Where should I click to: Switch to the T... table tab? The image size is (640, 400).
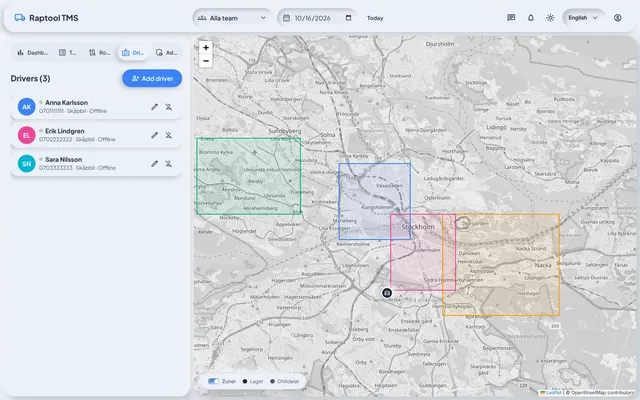67,53
